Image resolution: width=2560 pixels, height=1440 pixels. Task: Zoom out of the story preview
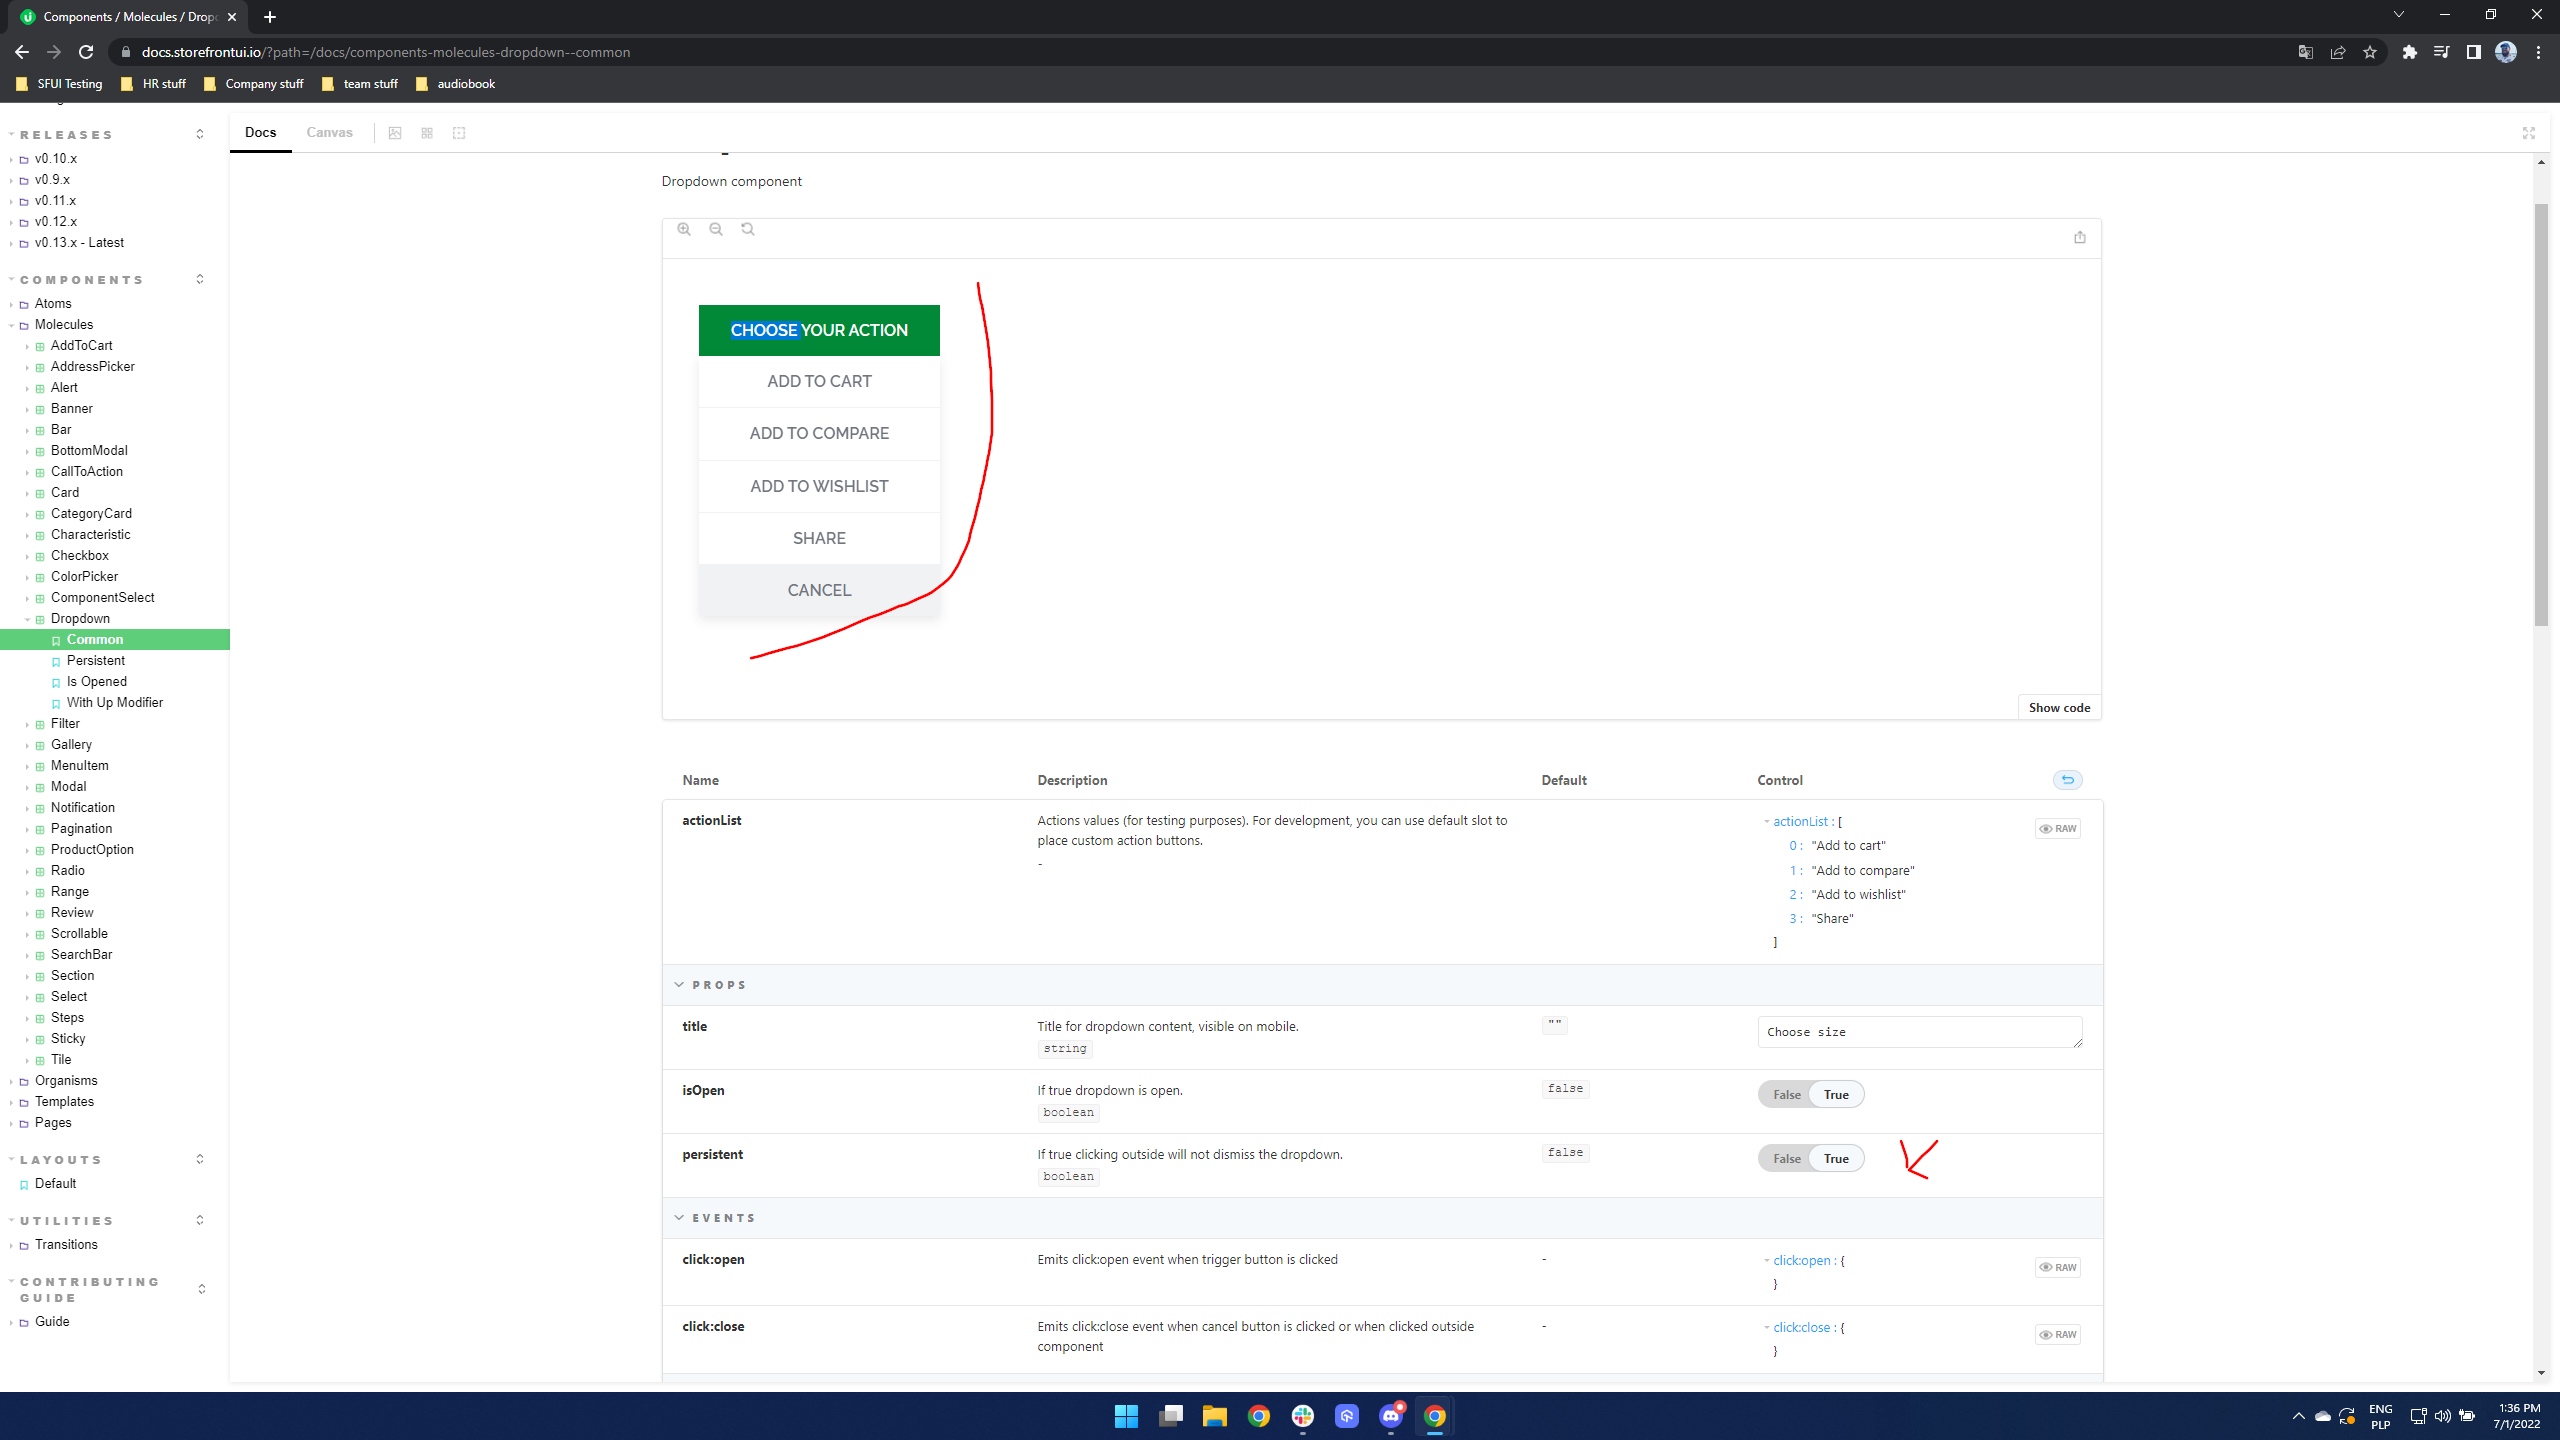(716, 229)
